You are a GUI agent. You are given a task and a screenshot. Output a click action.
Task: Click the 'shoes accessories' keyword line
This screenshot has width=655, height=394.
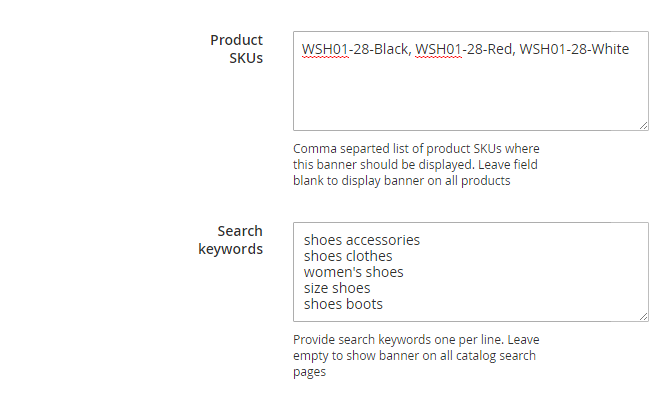[x=362, y=240]
